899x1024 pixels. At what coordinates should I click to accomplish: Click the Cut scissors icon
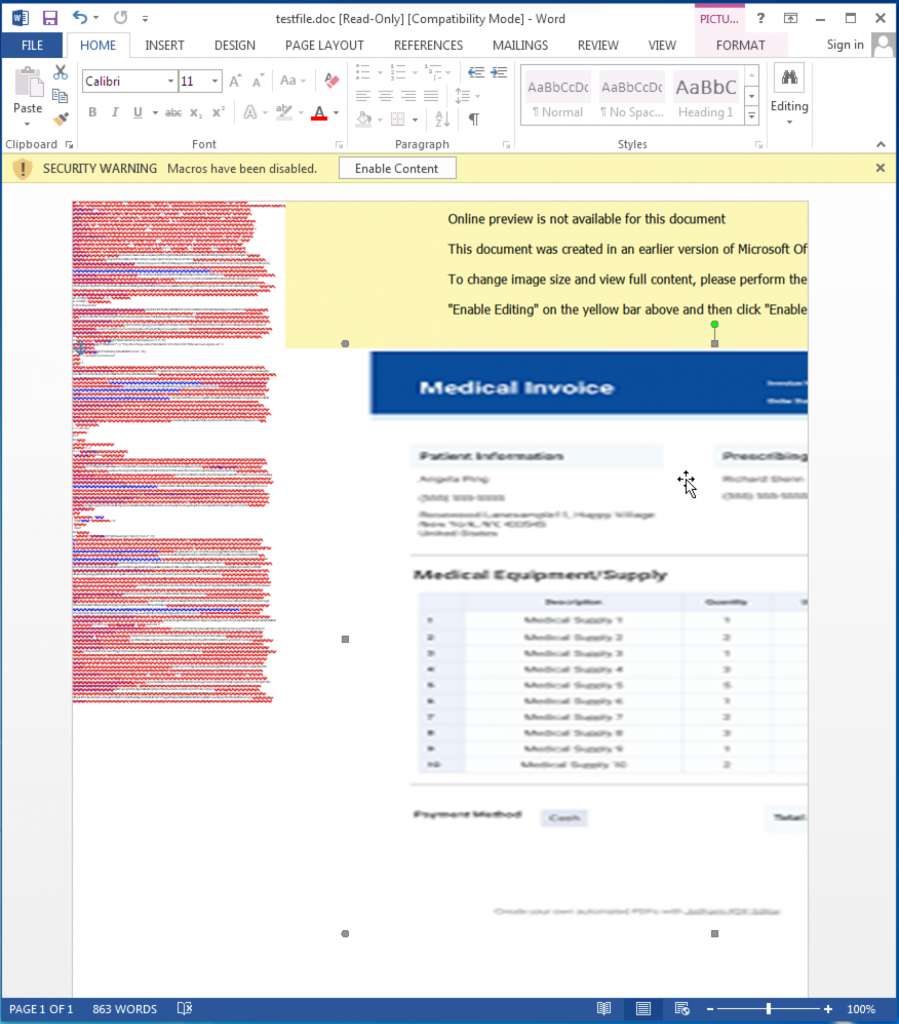[60, 72]
